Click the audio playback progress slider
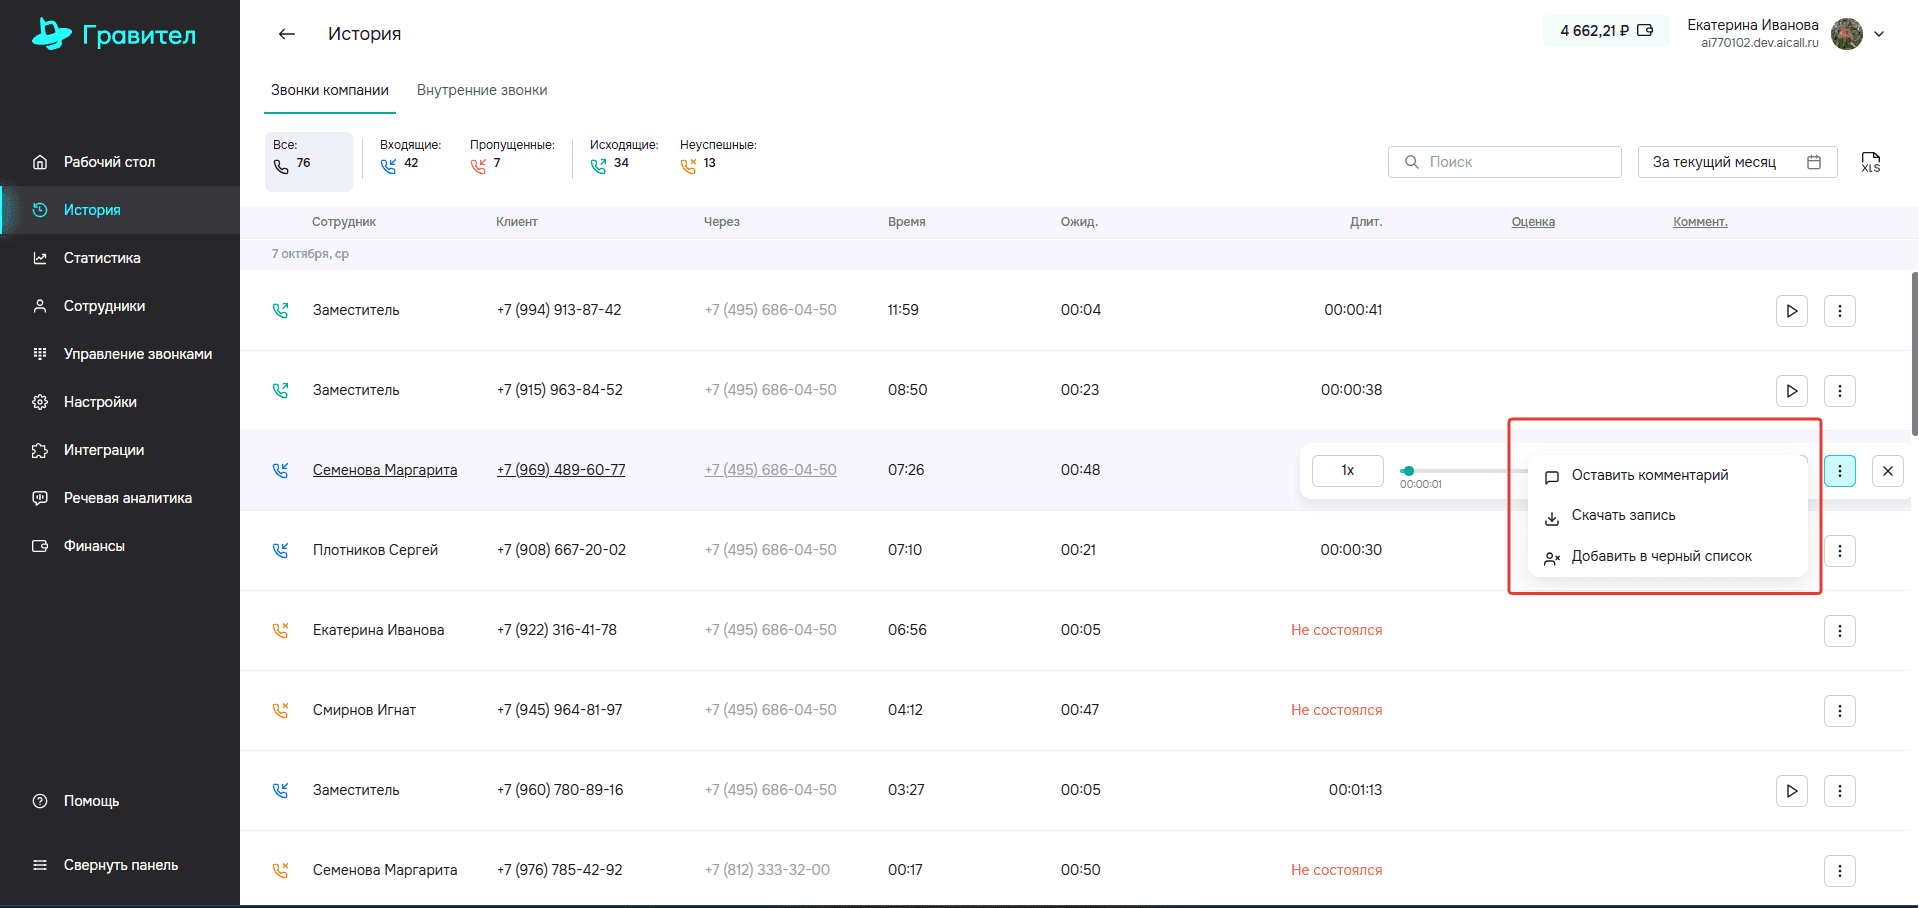 pyautogui.click(x=1465, y=470)
